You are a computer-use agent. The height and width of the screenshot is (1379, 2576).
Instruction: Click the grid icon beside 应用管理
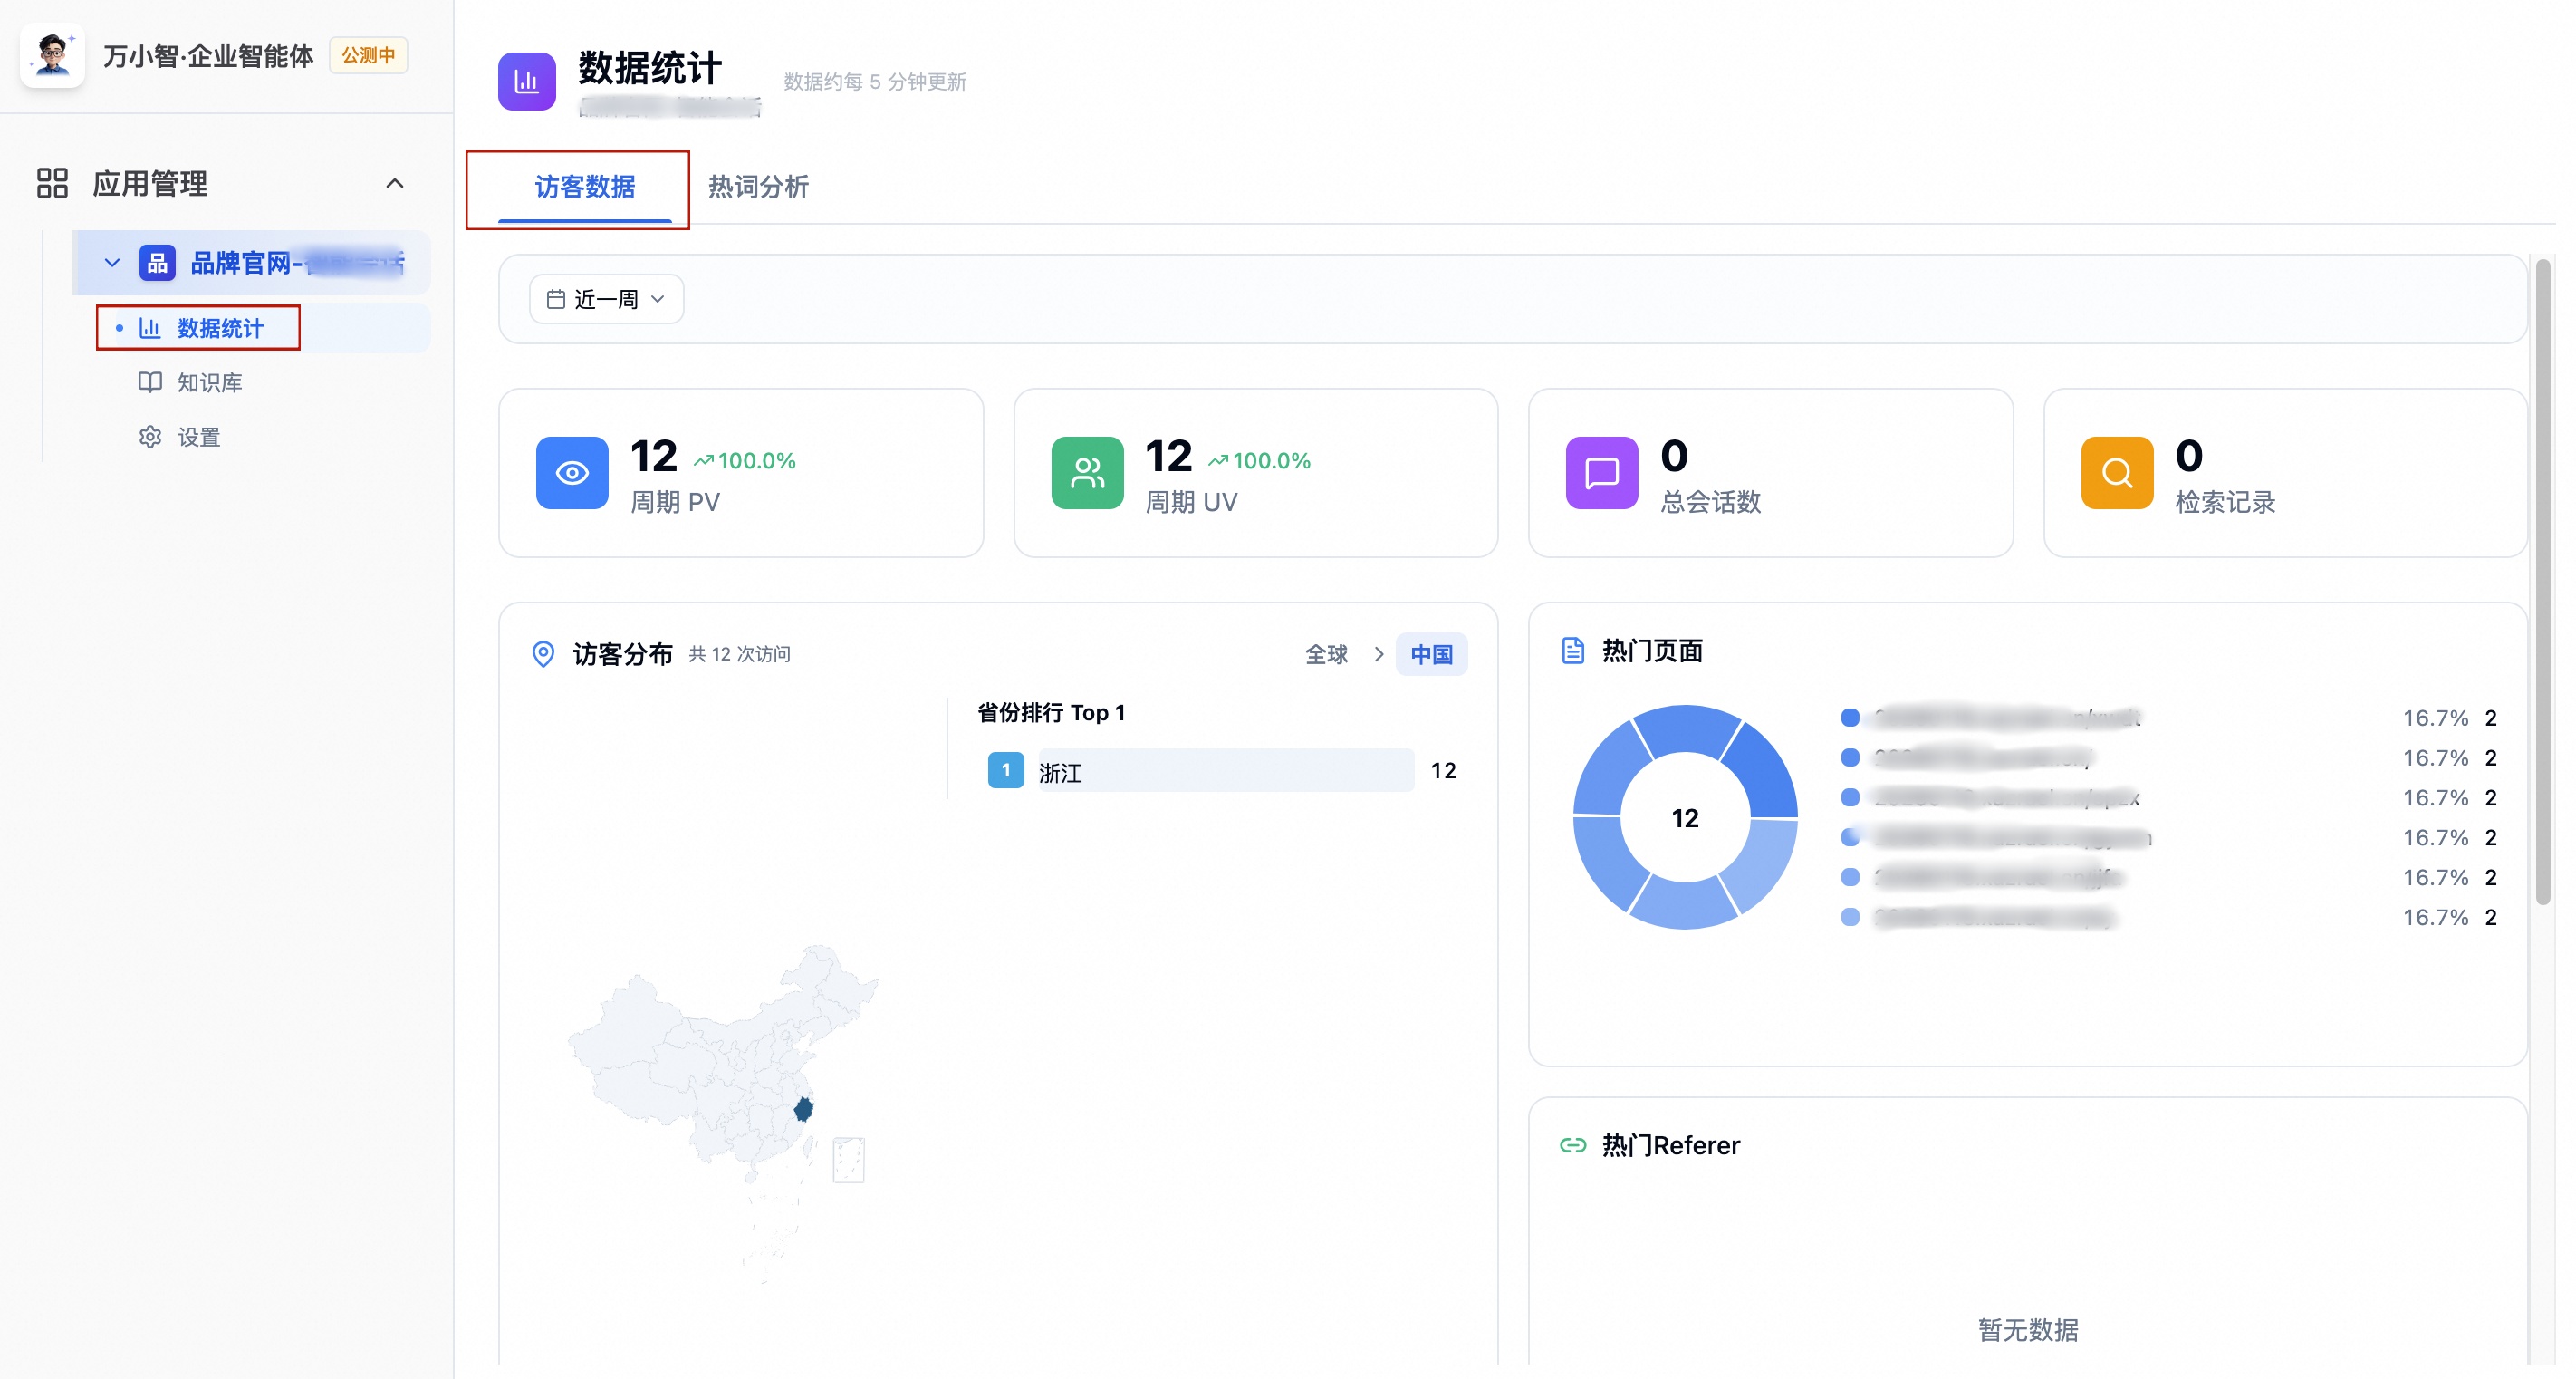51,183
